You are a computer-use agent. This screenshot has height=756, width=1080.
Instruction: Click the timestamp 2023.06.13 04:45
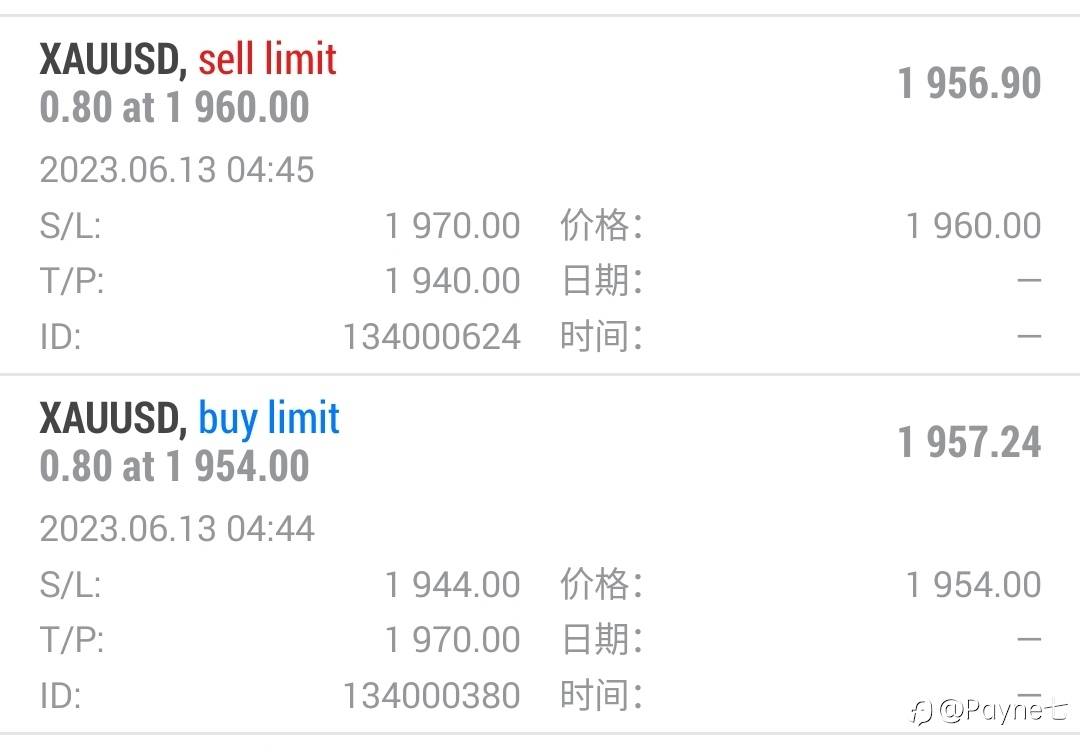coord(177,170)
